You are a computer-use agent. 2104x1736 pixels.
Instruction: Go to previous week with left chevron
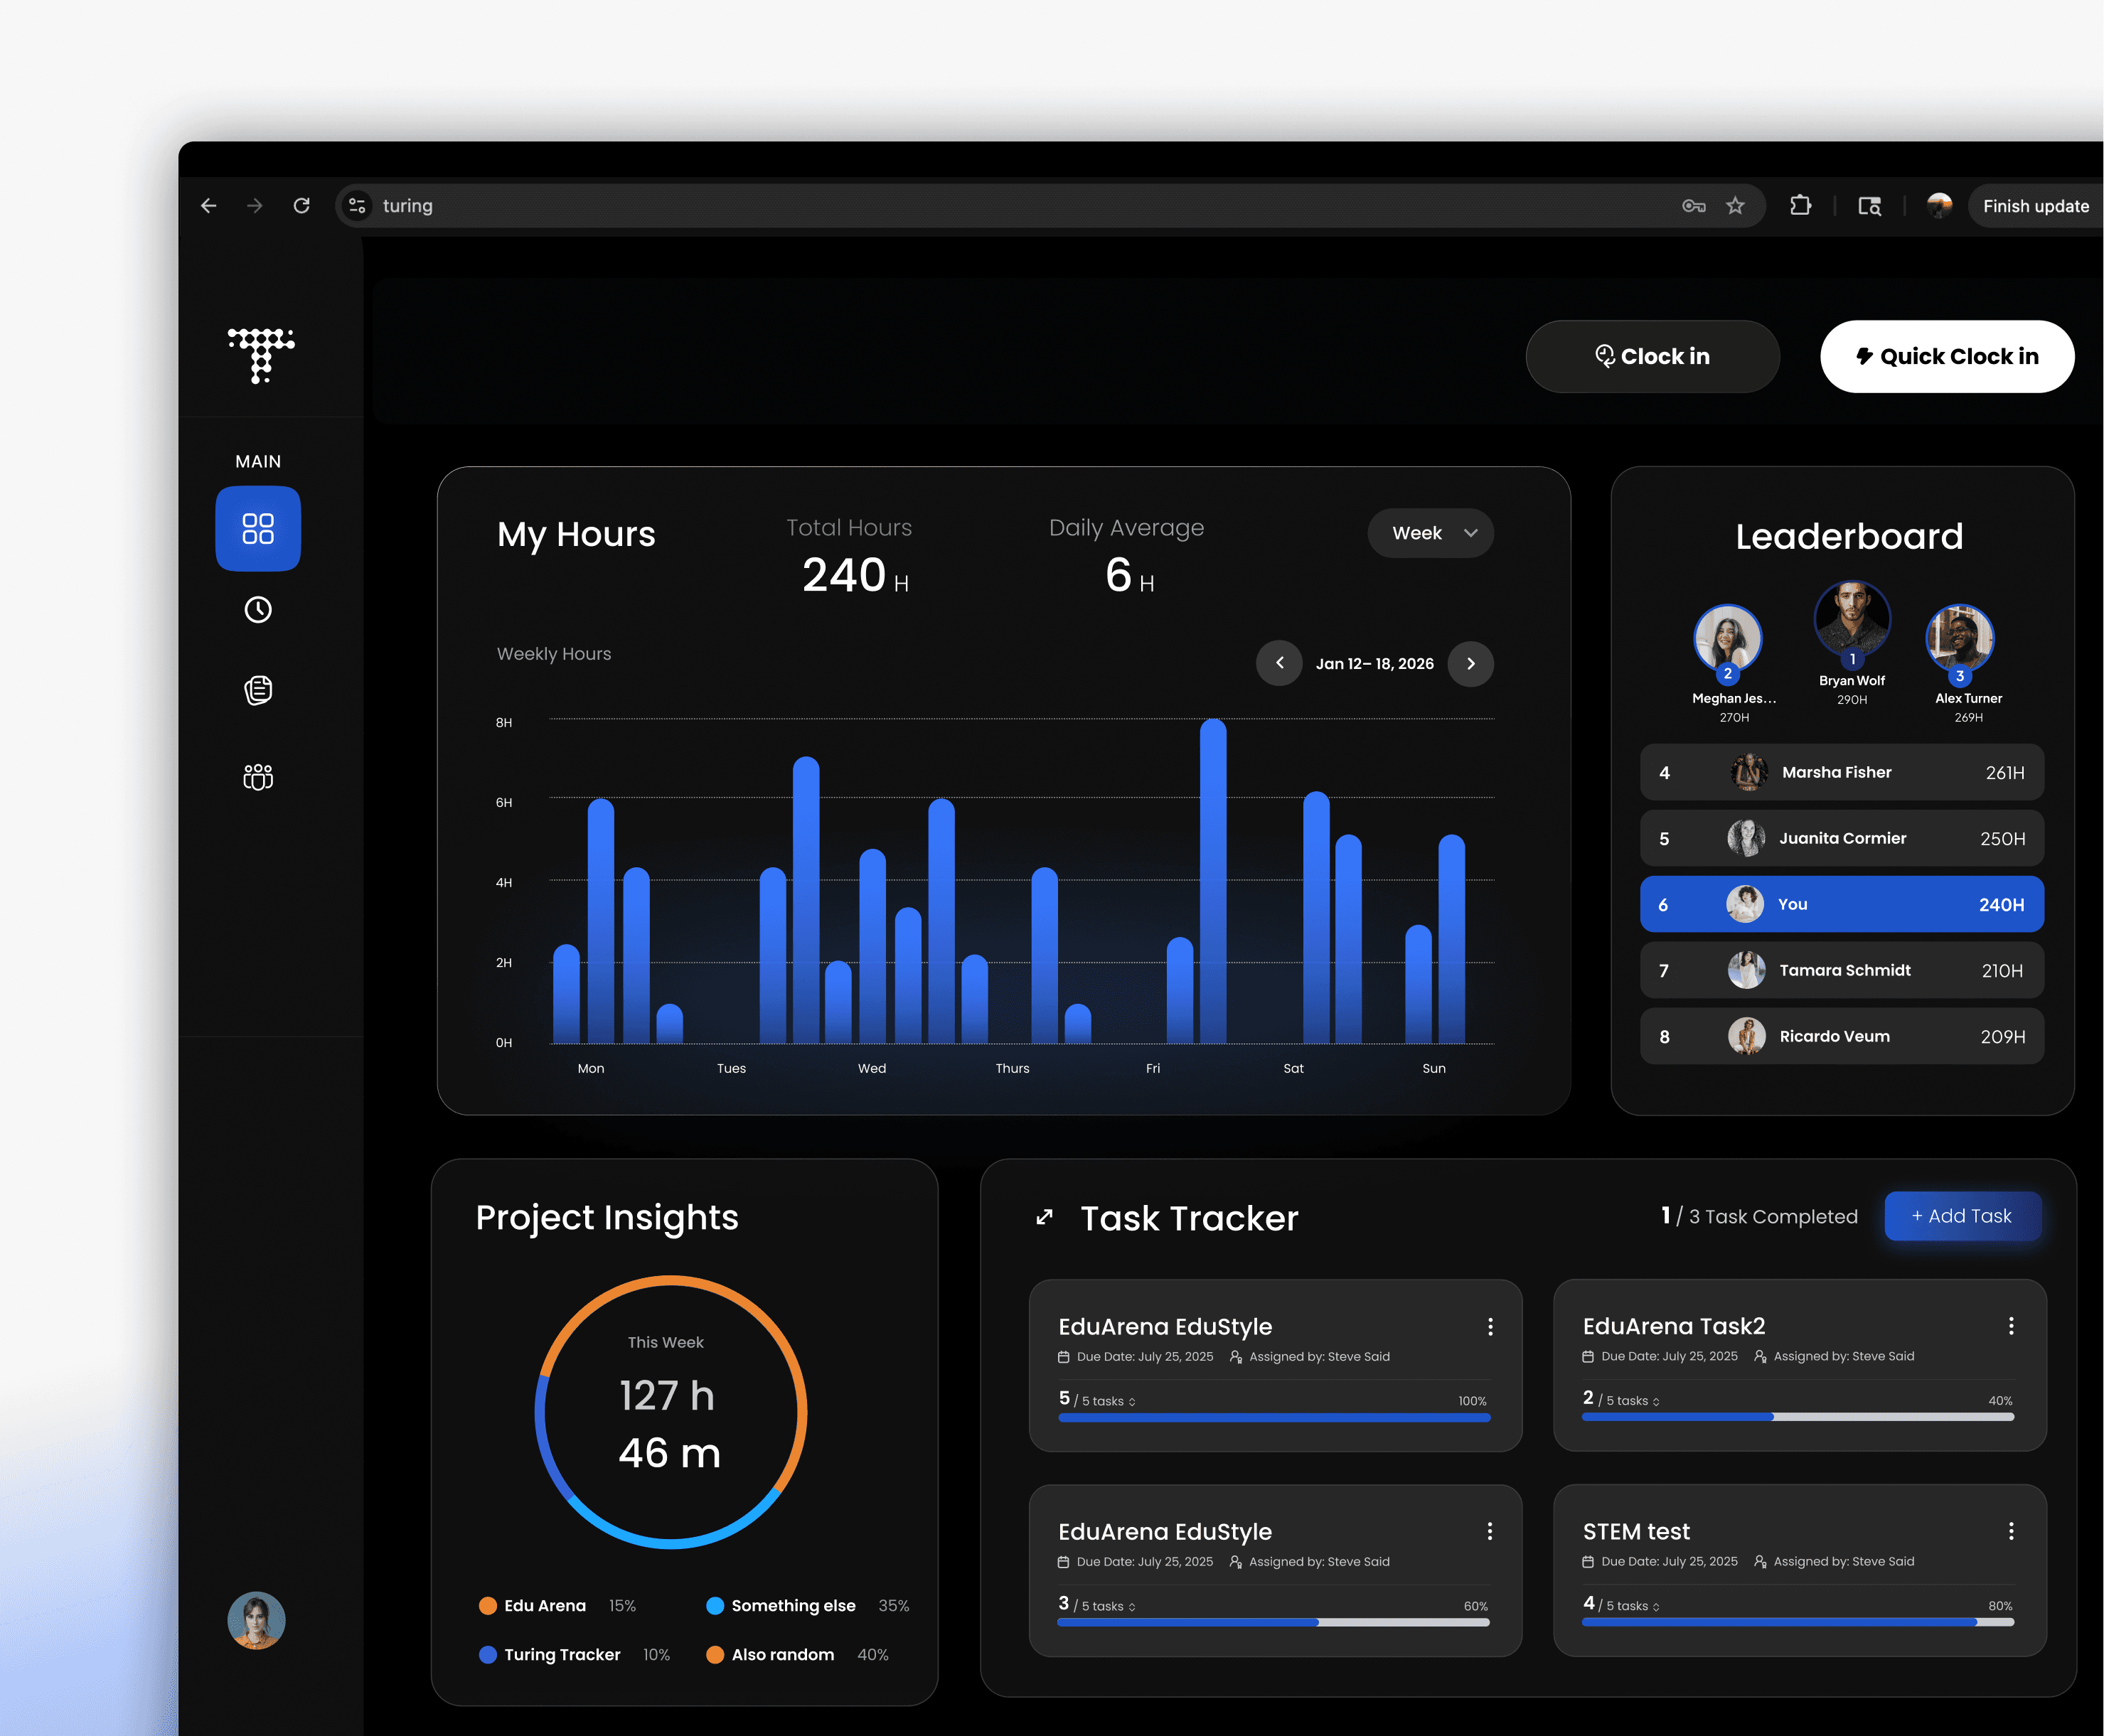tap(1279, 663)
